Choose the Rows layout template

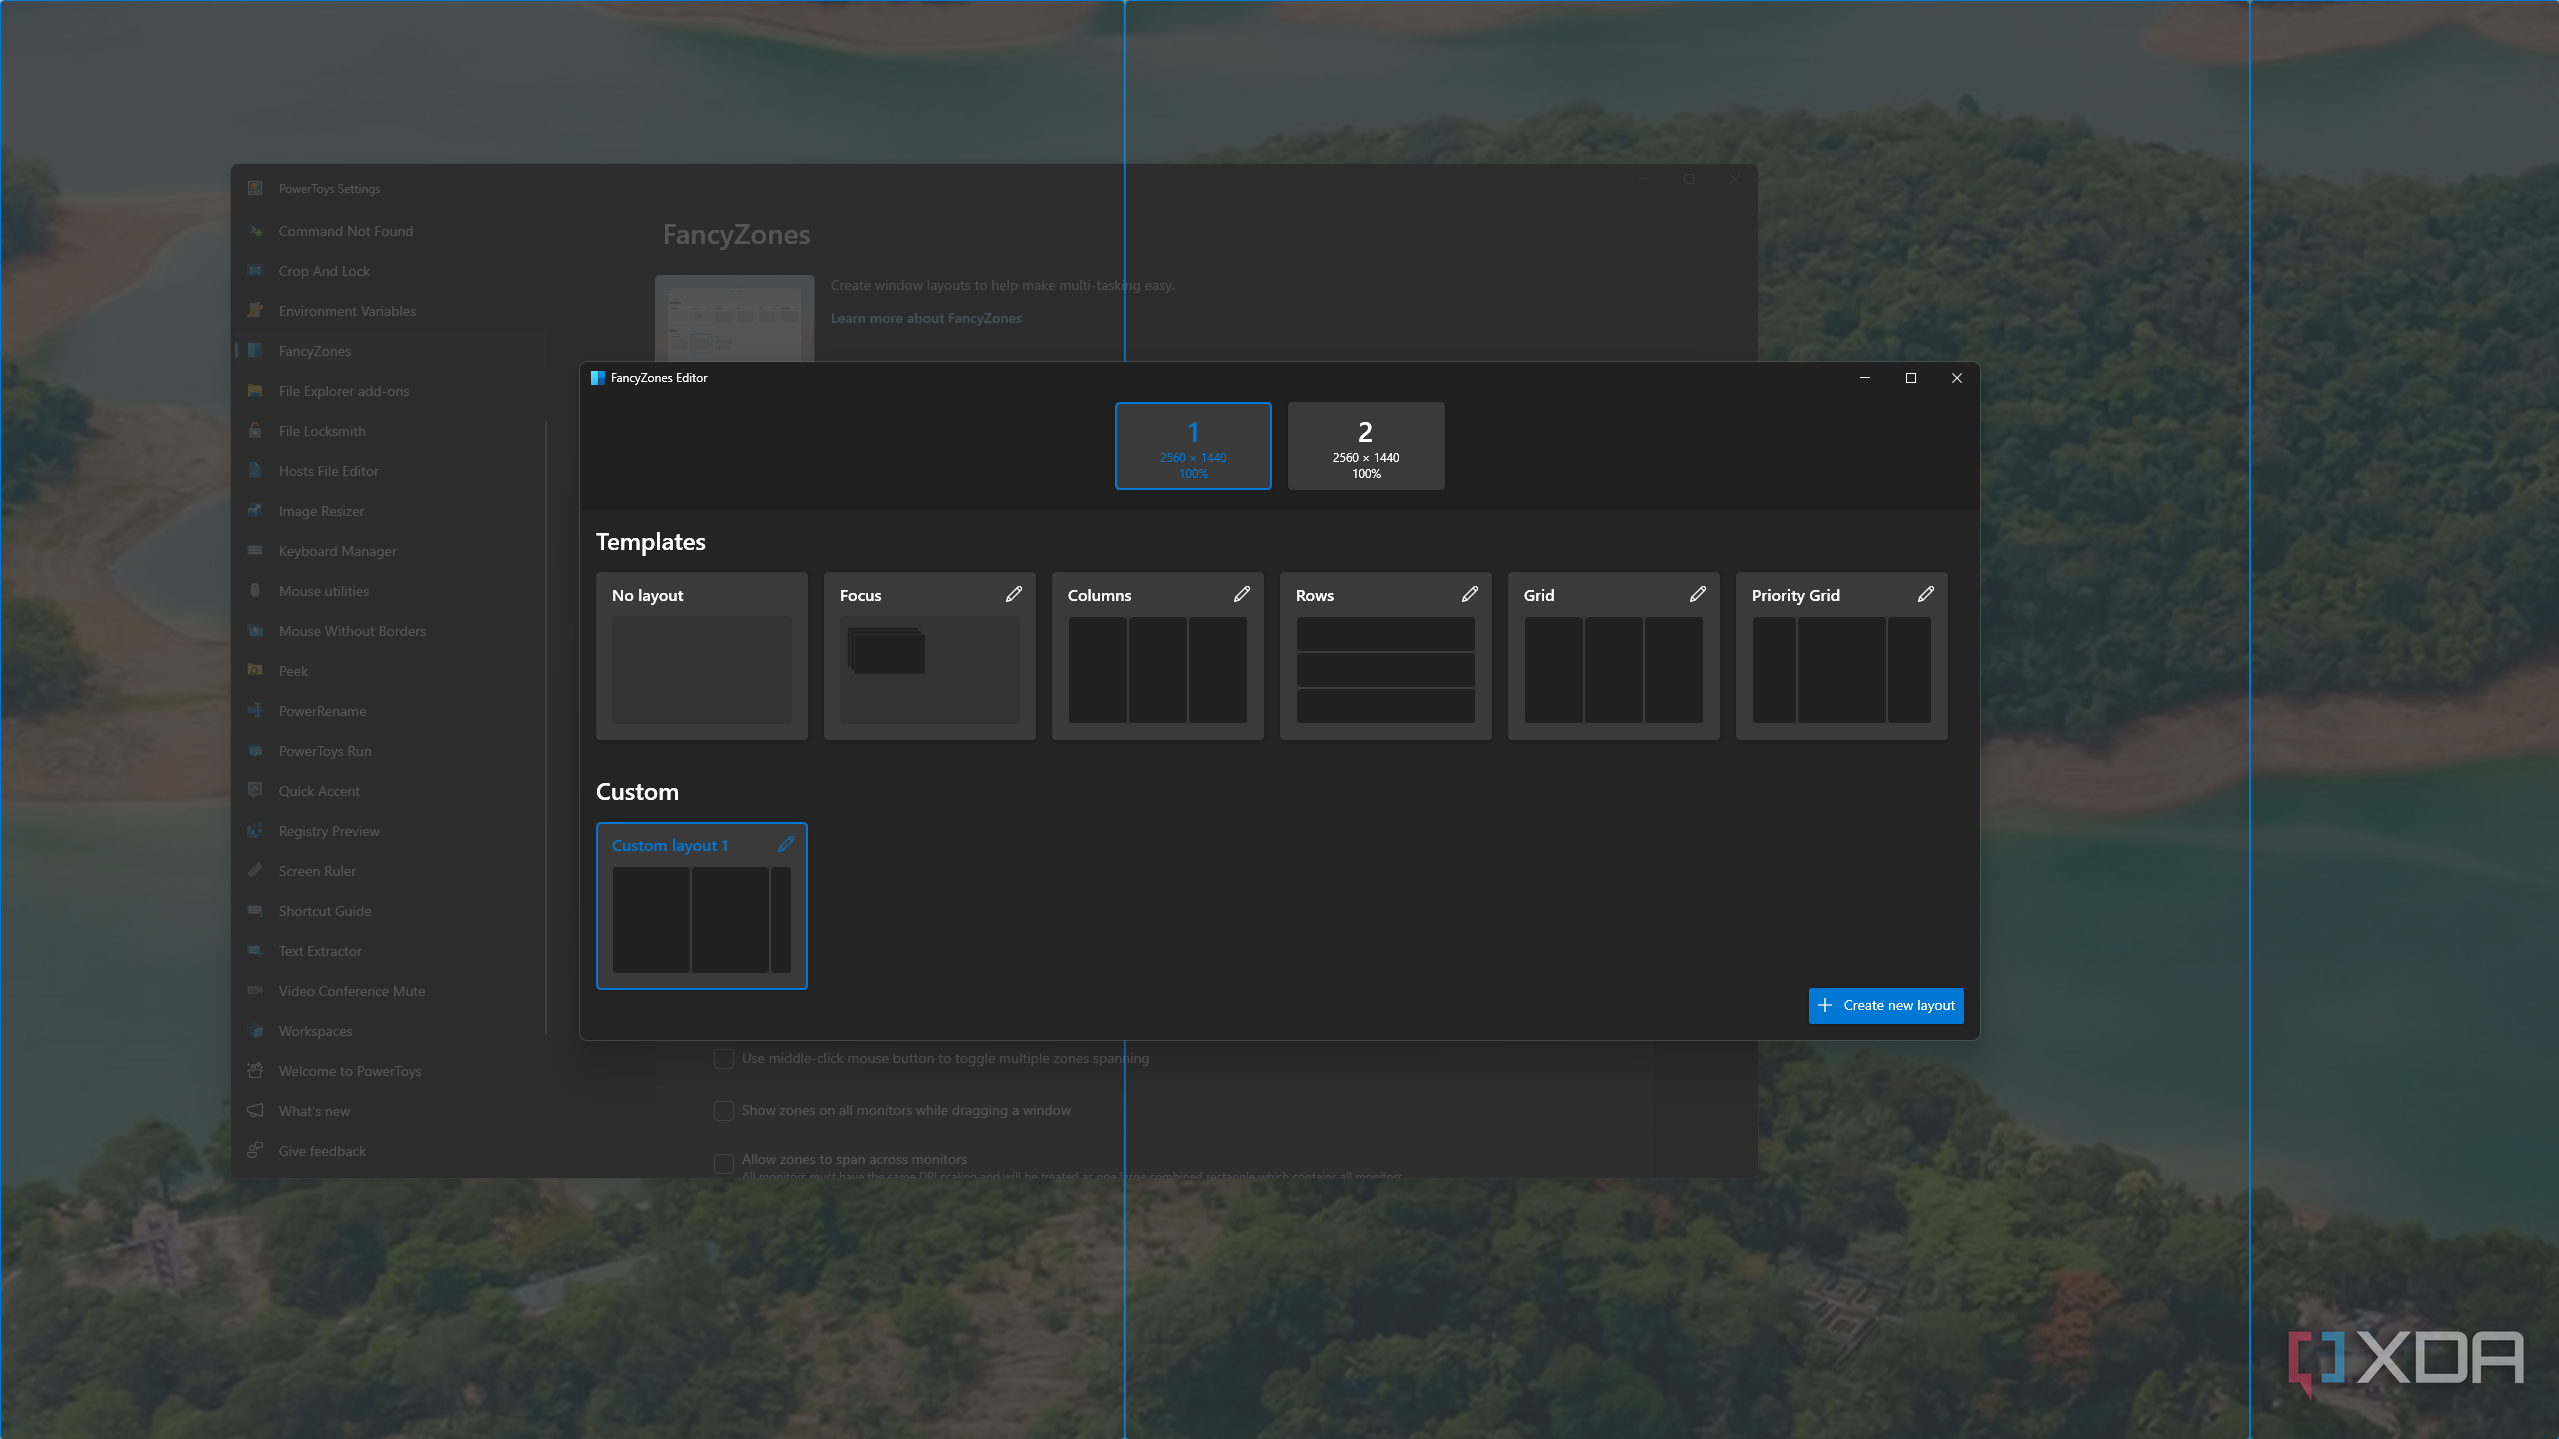point(1385,656)
